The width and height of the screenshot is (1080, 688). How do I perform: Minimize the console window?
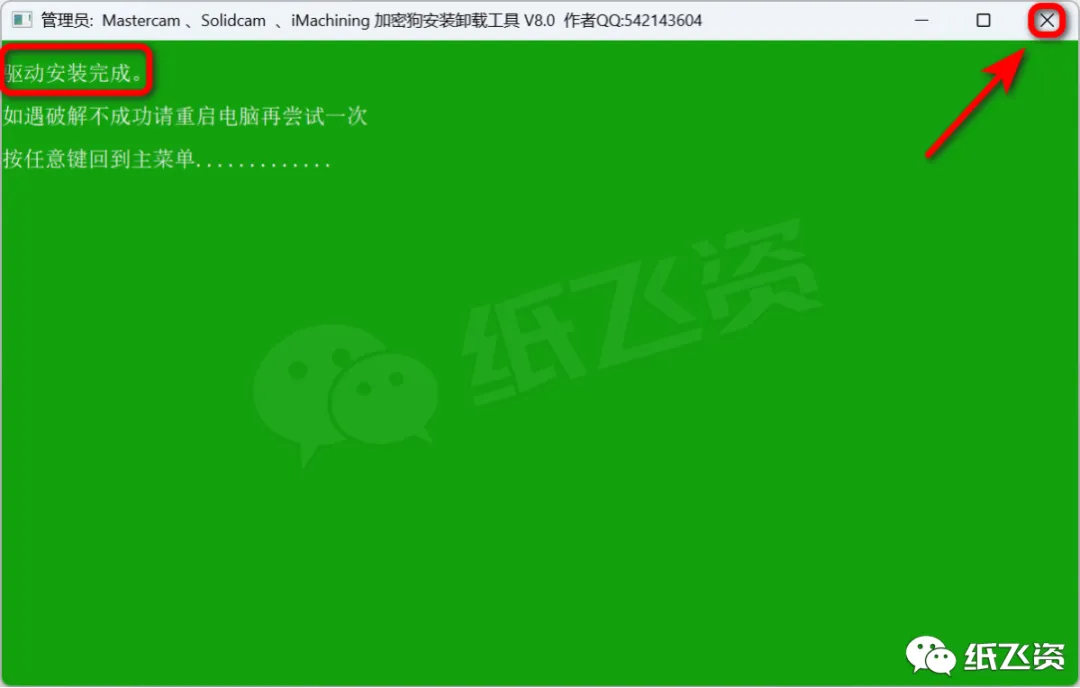[922, 21]
